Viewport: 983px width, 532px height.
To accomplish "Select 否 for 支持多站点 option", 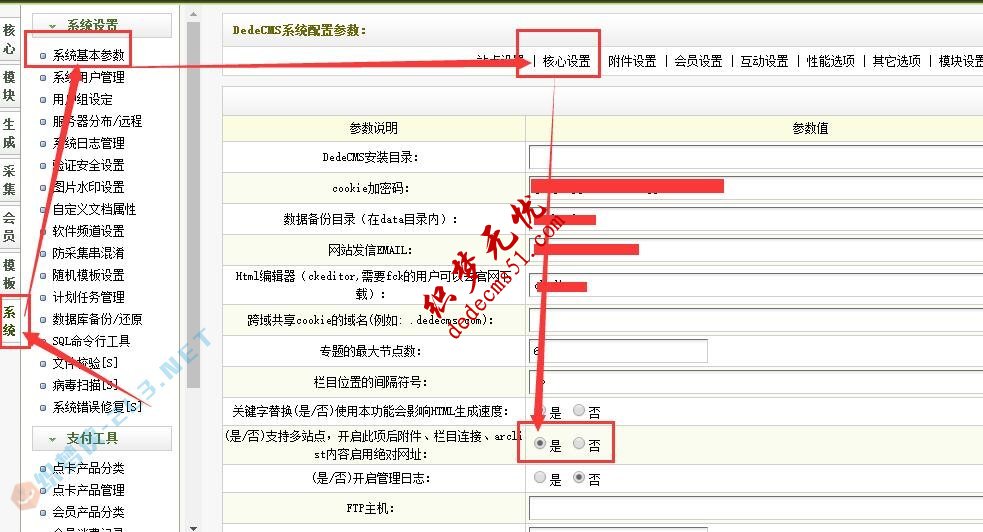I will click(579, 444).
